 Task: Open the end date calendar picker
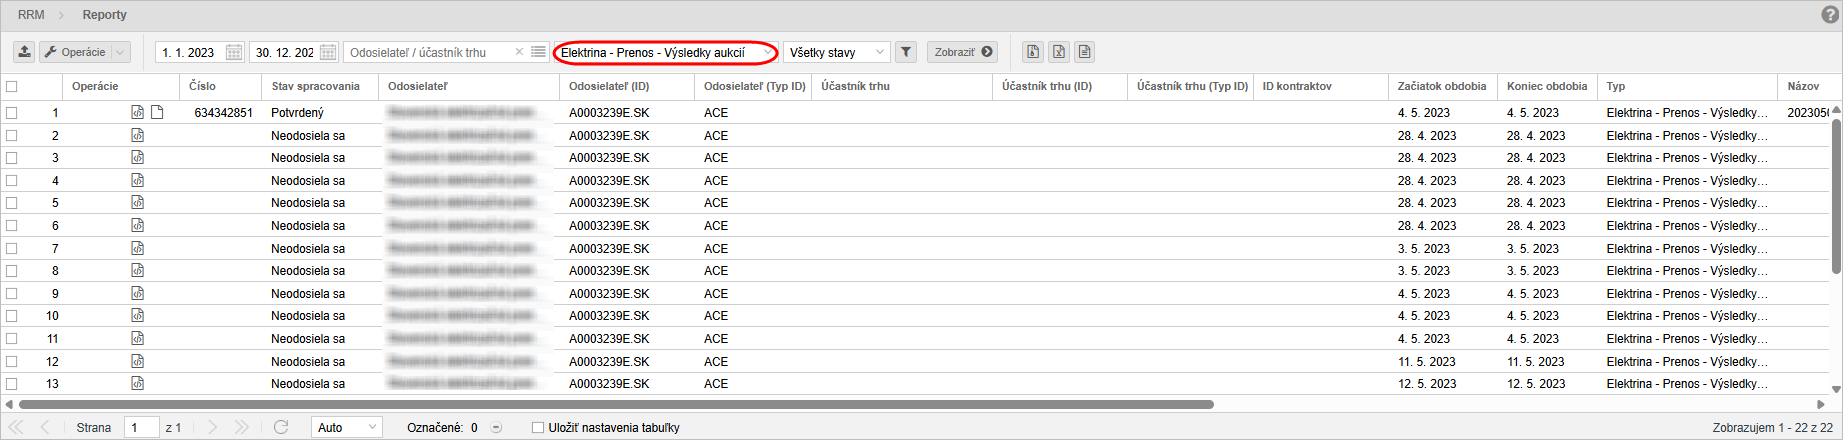pos(328,52)
